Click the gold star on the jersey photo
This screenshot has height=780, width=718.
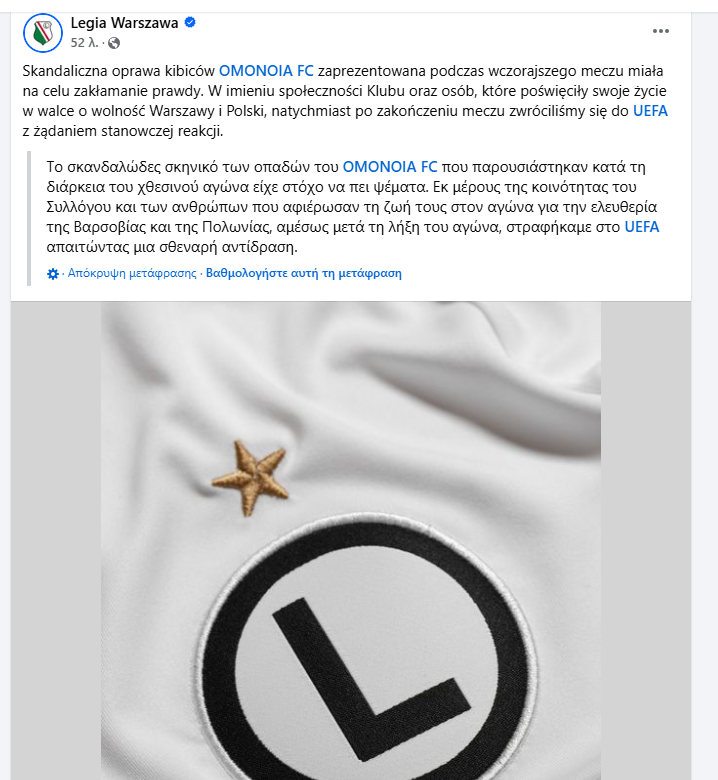coord(250,478)
